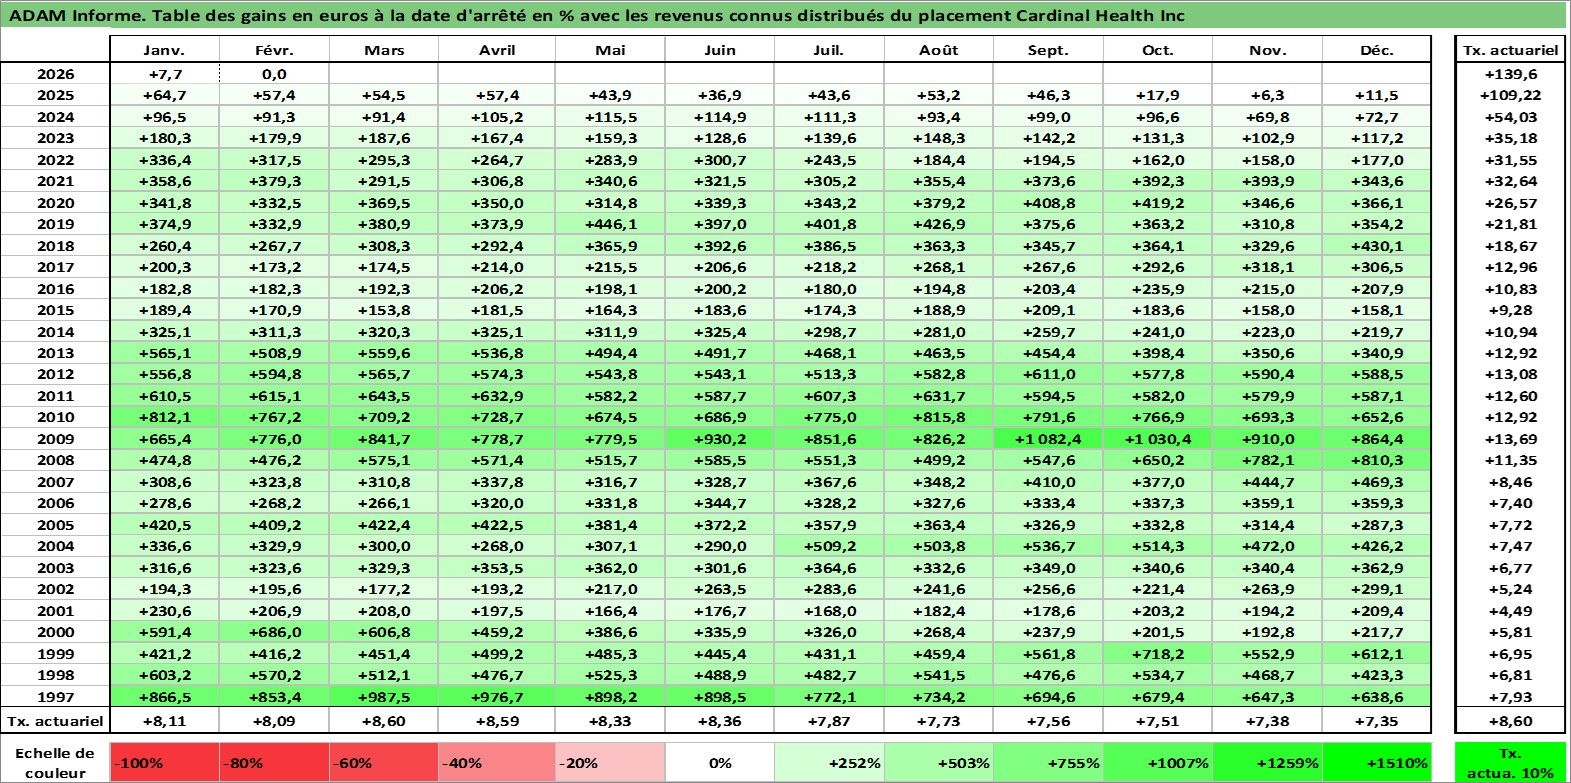The width and height of the screenshot is (1571, 783).
Task: Click the -20% pink scale swatch
Action: [610, 762]
